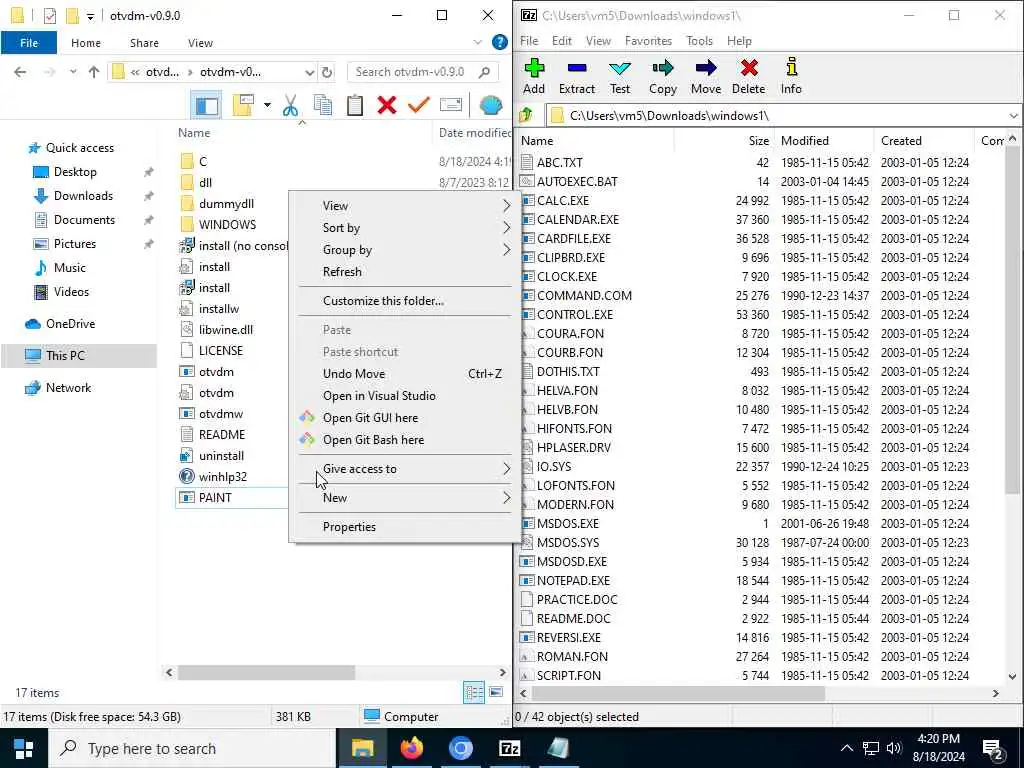Open Recent locations dropdown in Explorer

[73, 72]
